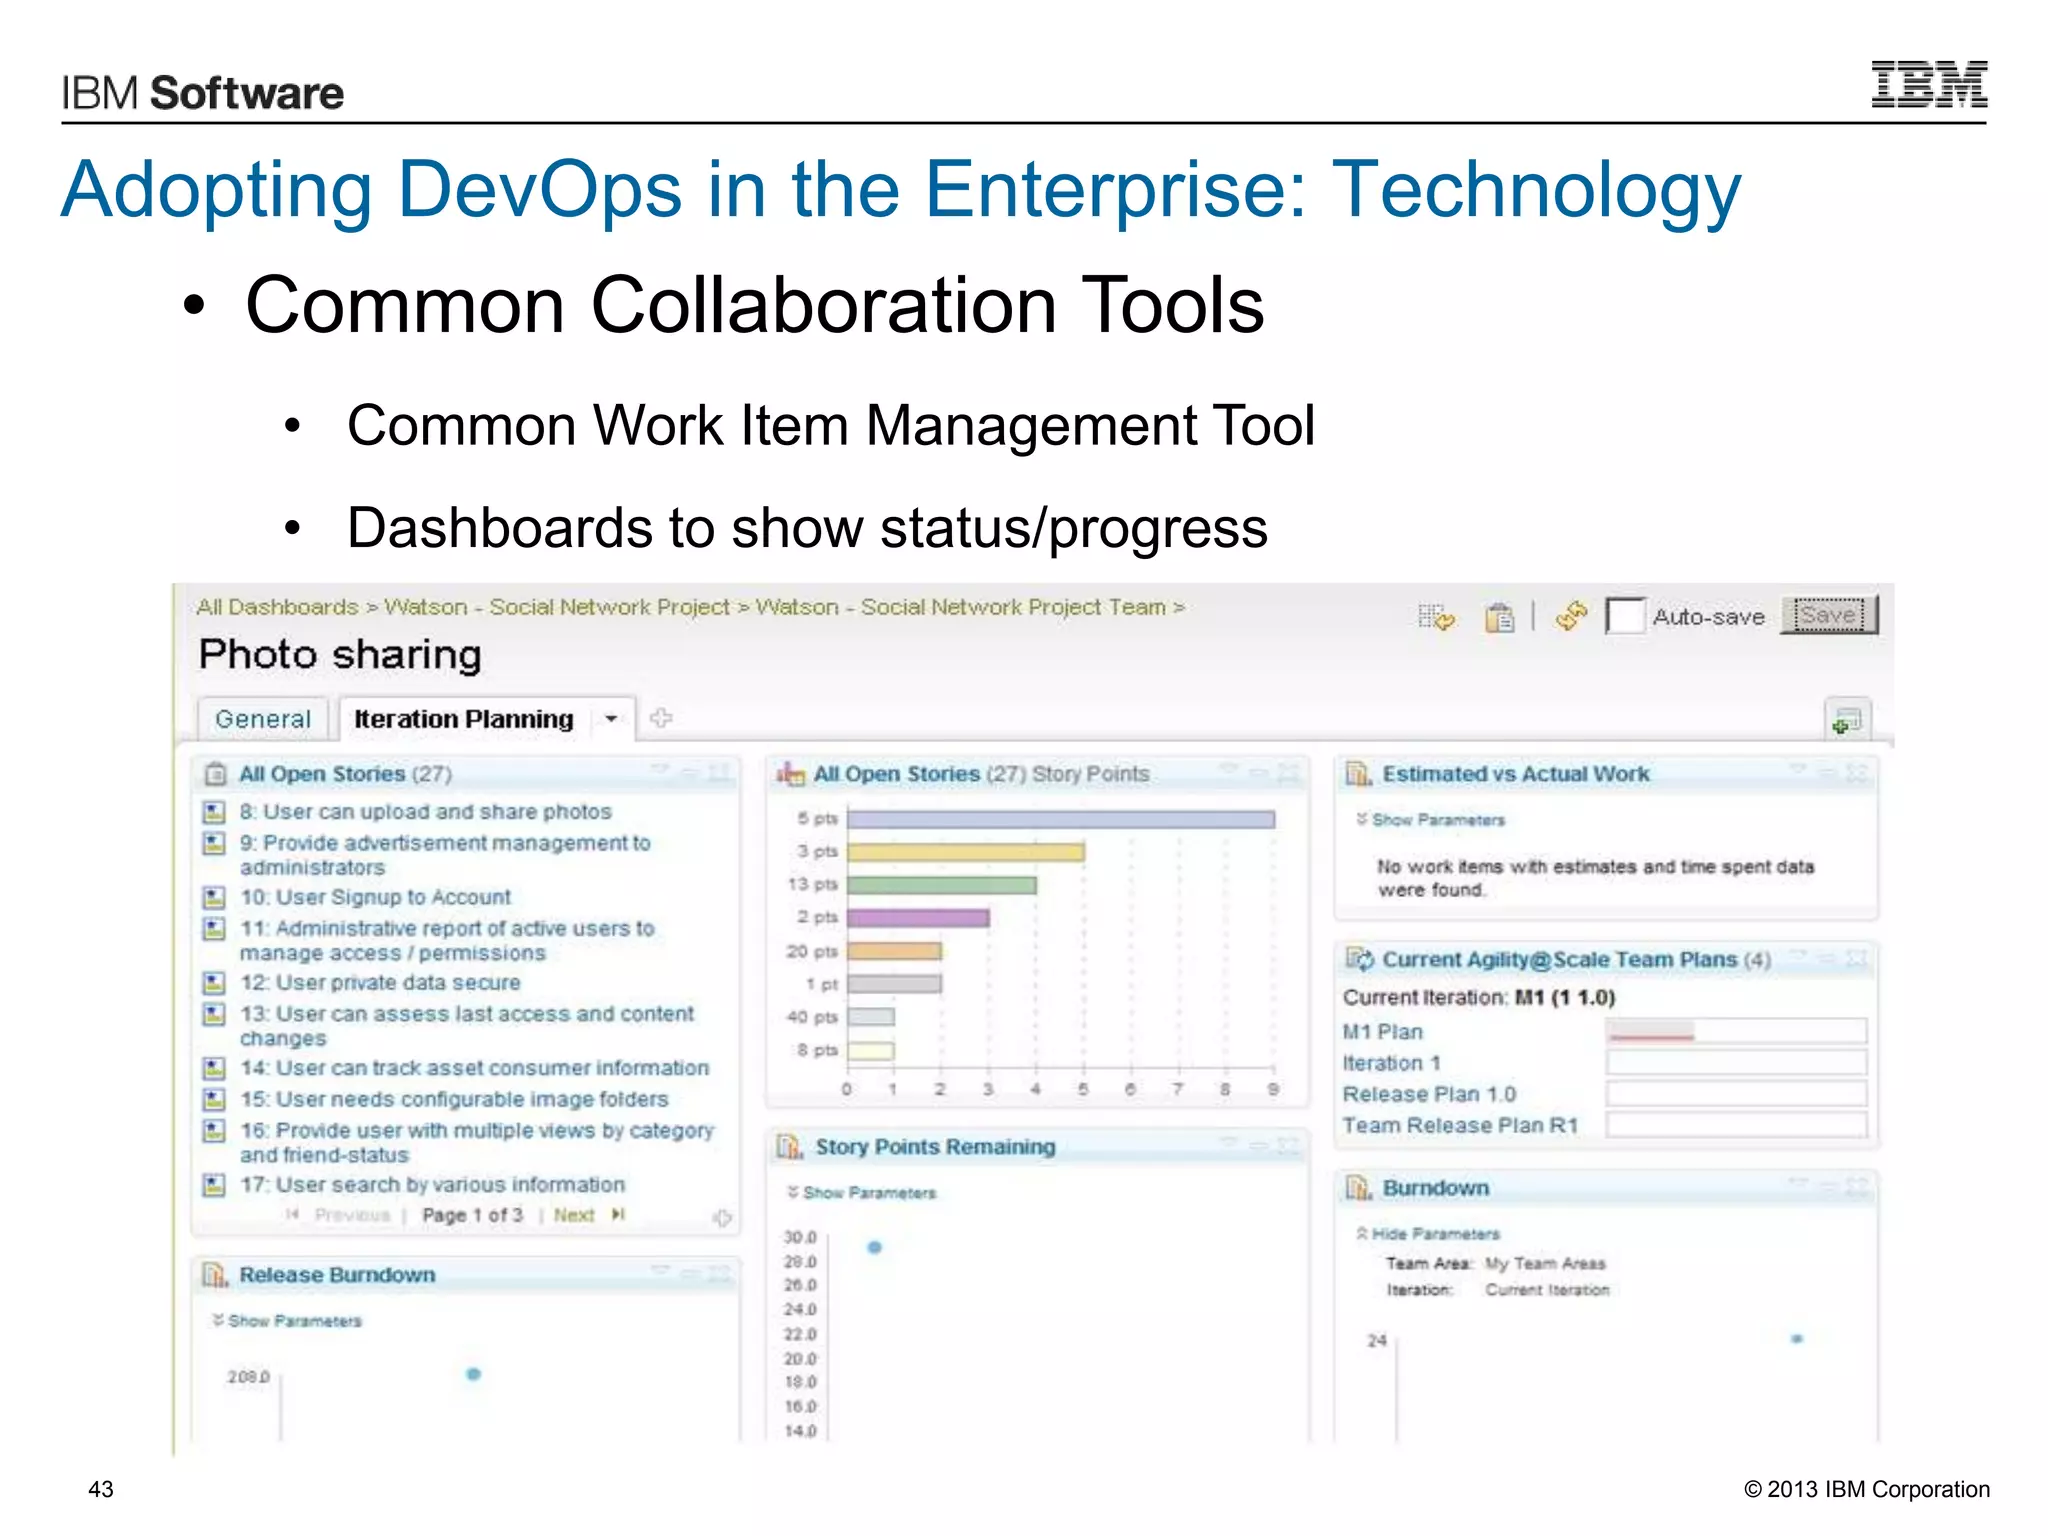The height and width of the screenshot is (1536, 2048).
Task: Click the Save button
Action: click(x=1828, y=615)
